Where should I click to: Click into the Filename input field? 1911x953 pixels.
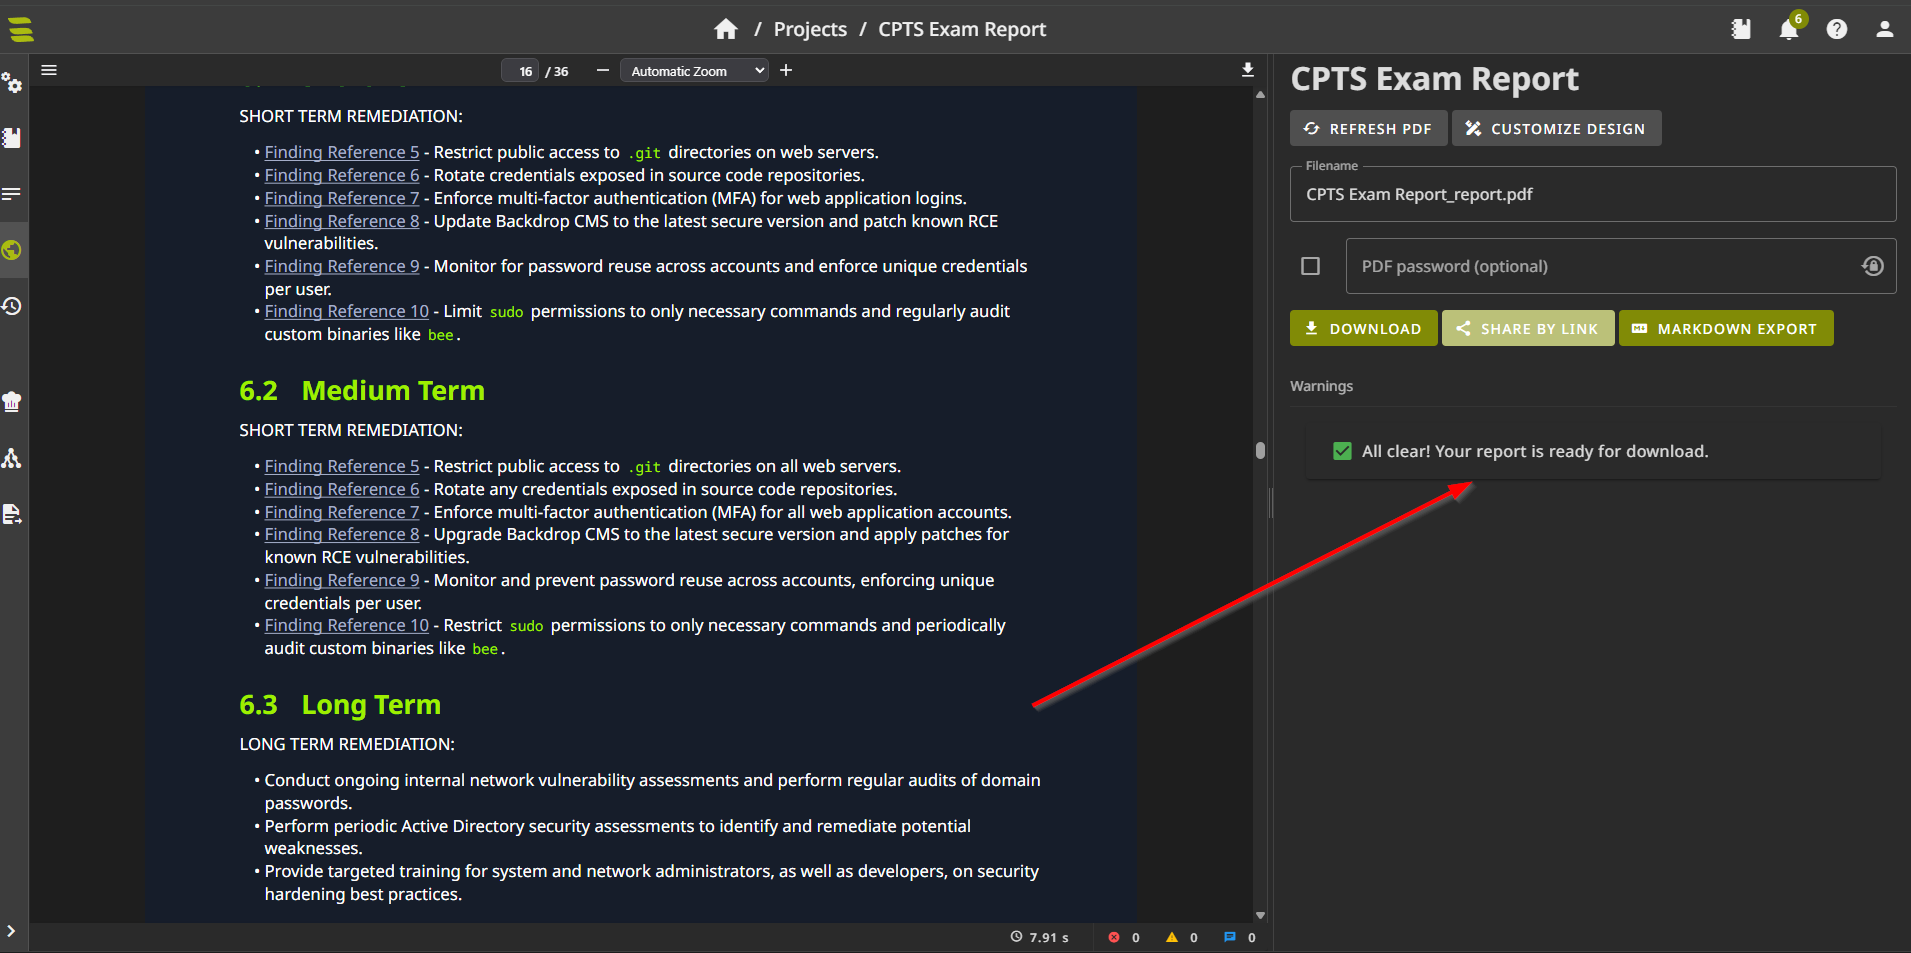point(1592,195)
